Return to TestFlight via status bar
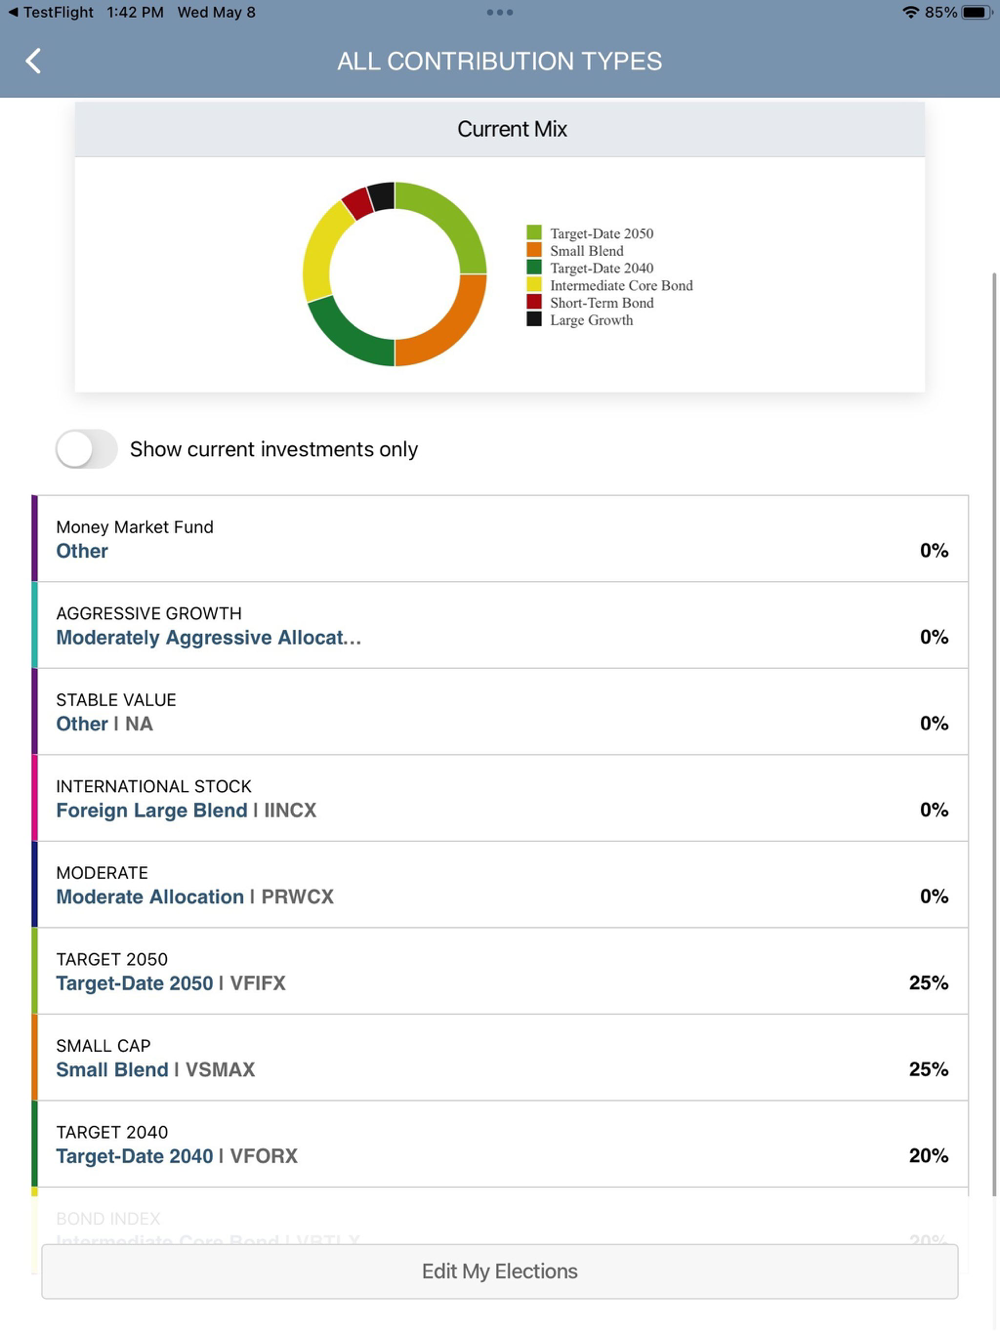The image size is (1000, 1334). pos(50,13)
